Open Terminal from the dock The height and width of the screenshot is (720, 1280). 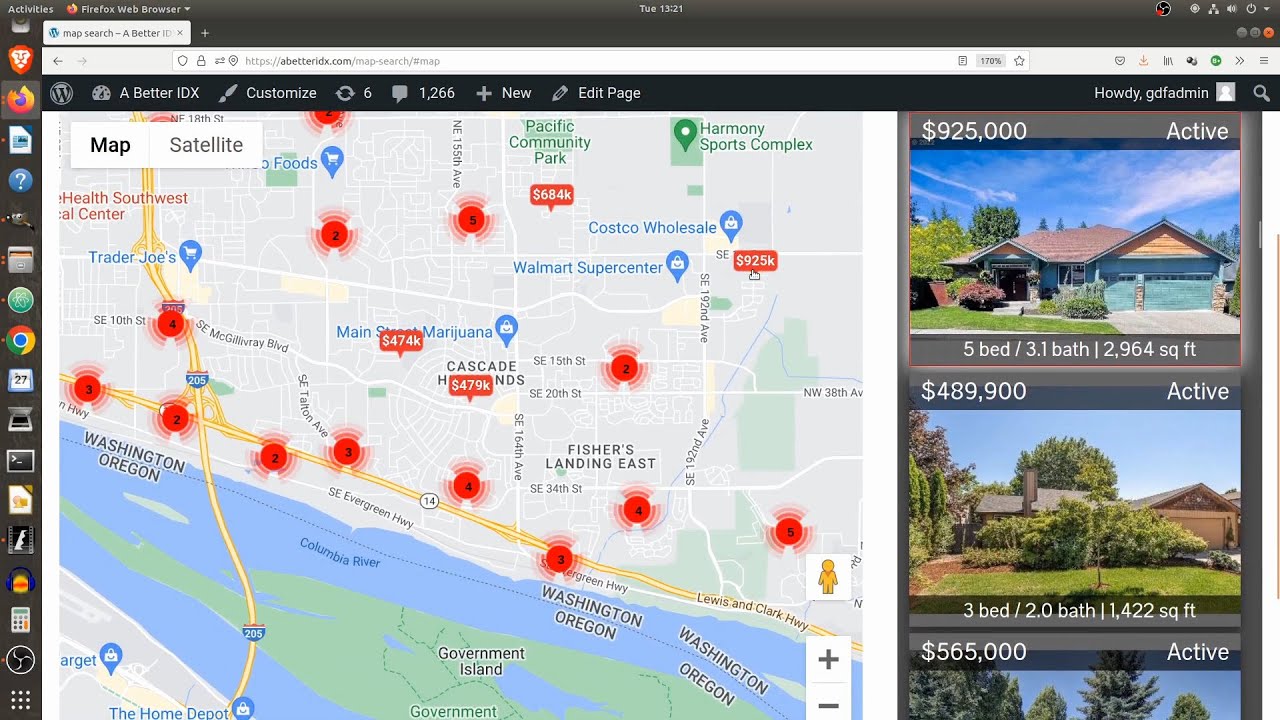20,461
